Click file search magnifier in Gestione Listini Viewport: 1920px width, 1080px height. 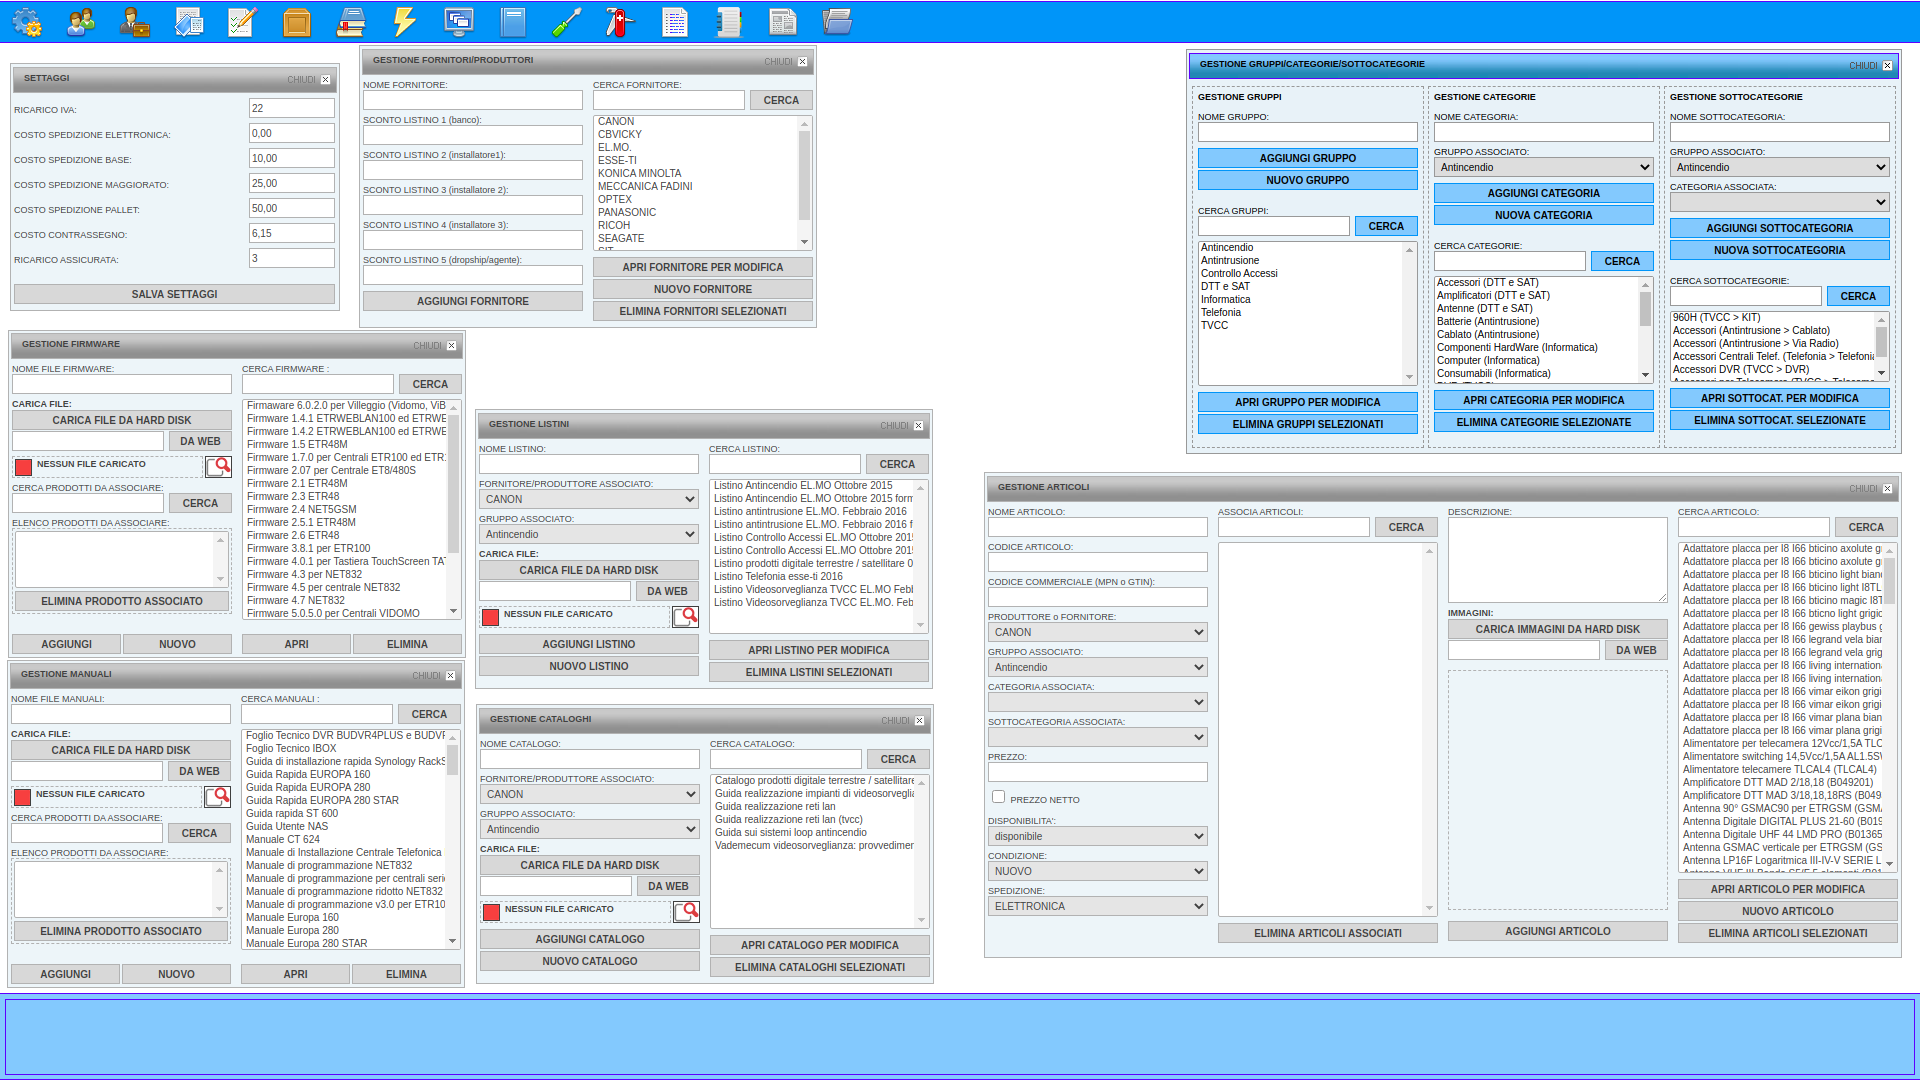pyautogui.click(x=685, y=617)
